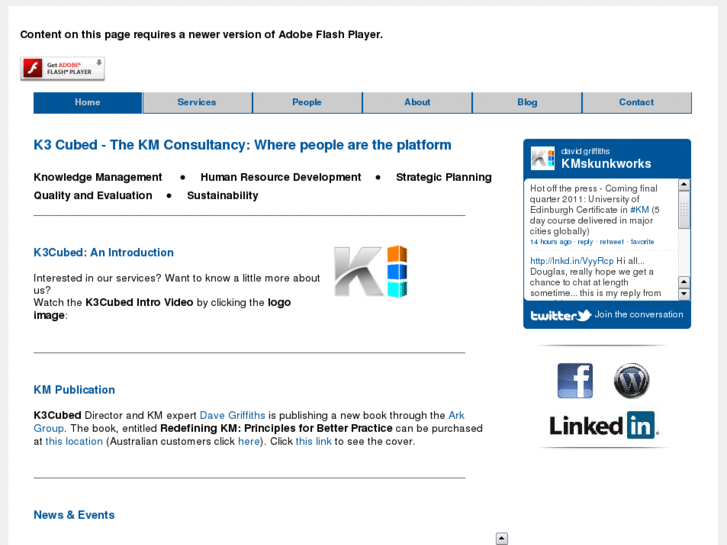Click the 'News & Events' heading
Image resolution: width=727 pixels, height=545 pixels.
pos(74,515)
